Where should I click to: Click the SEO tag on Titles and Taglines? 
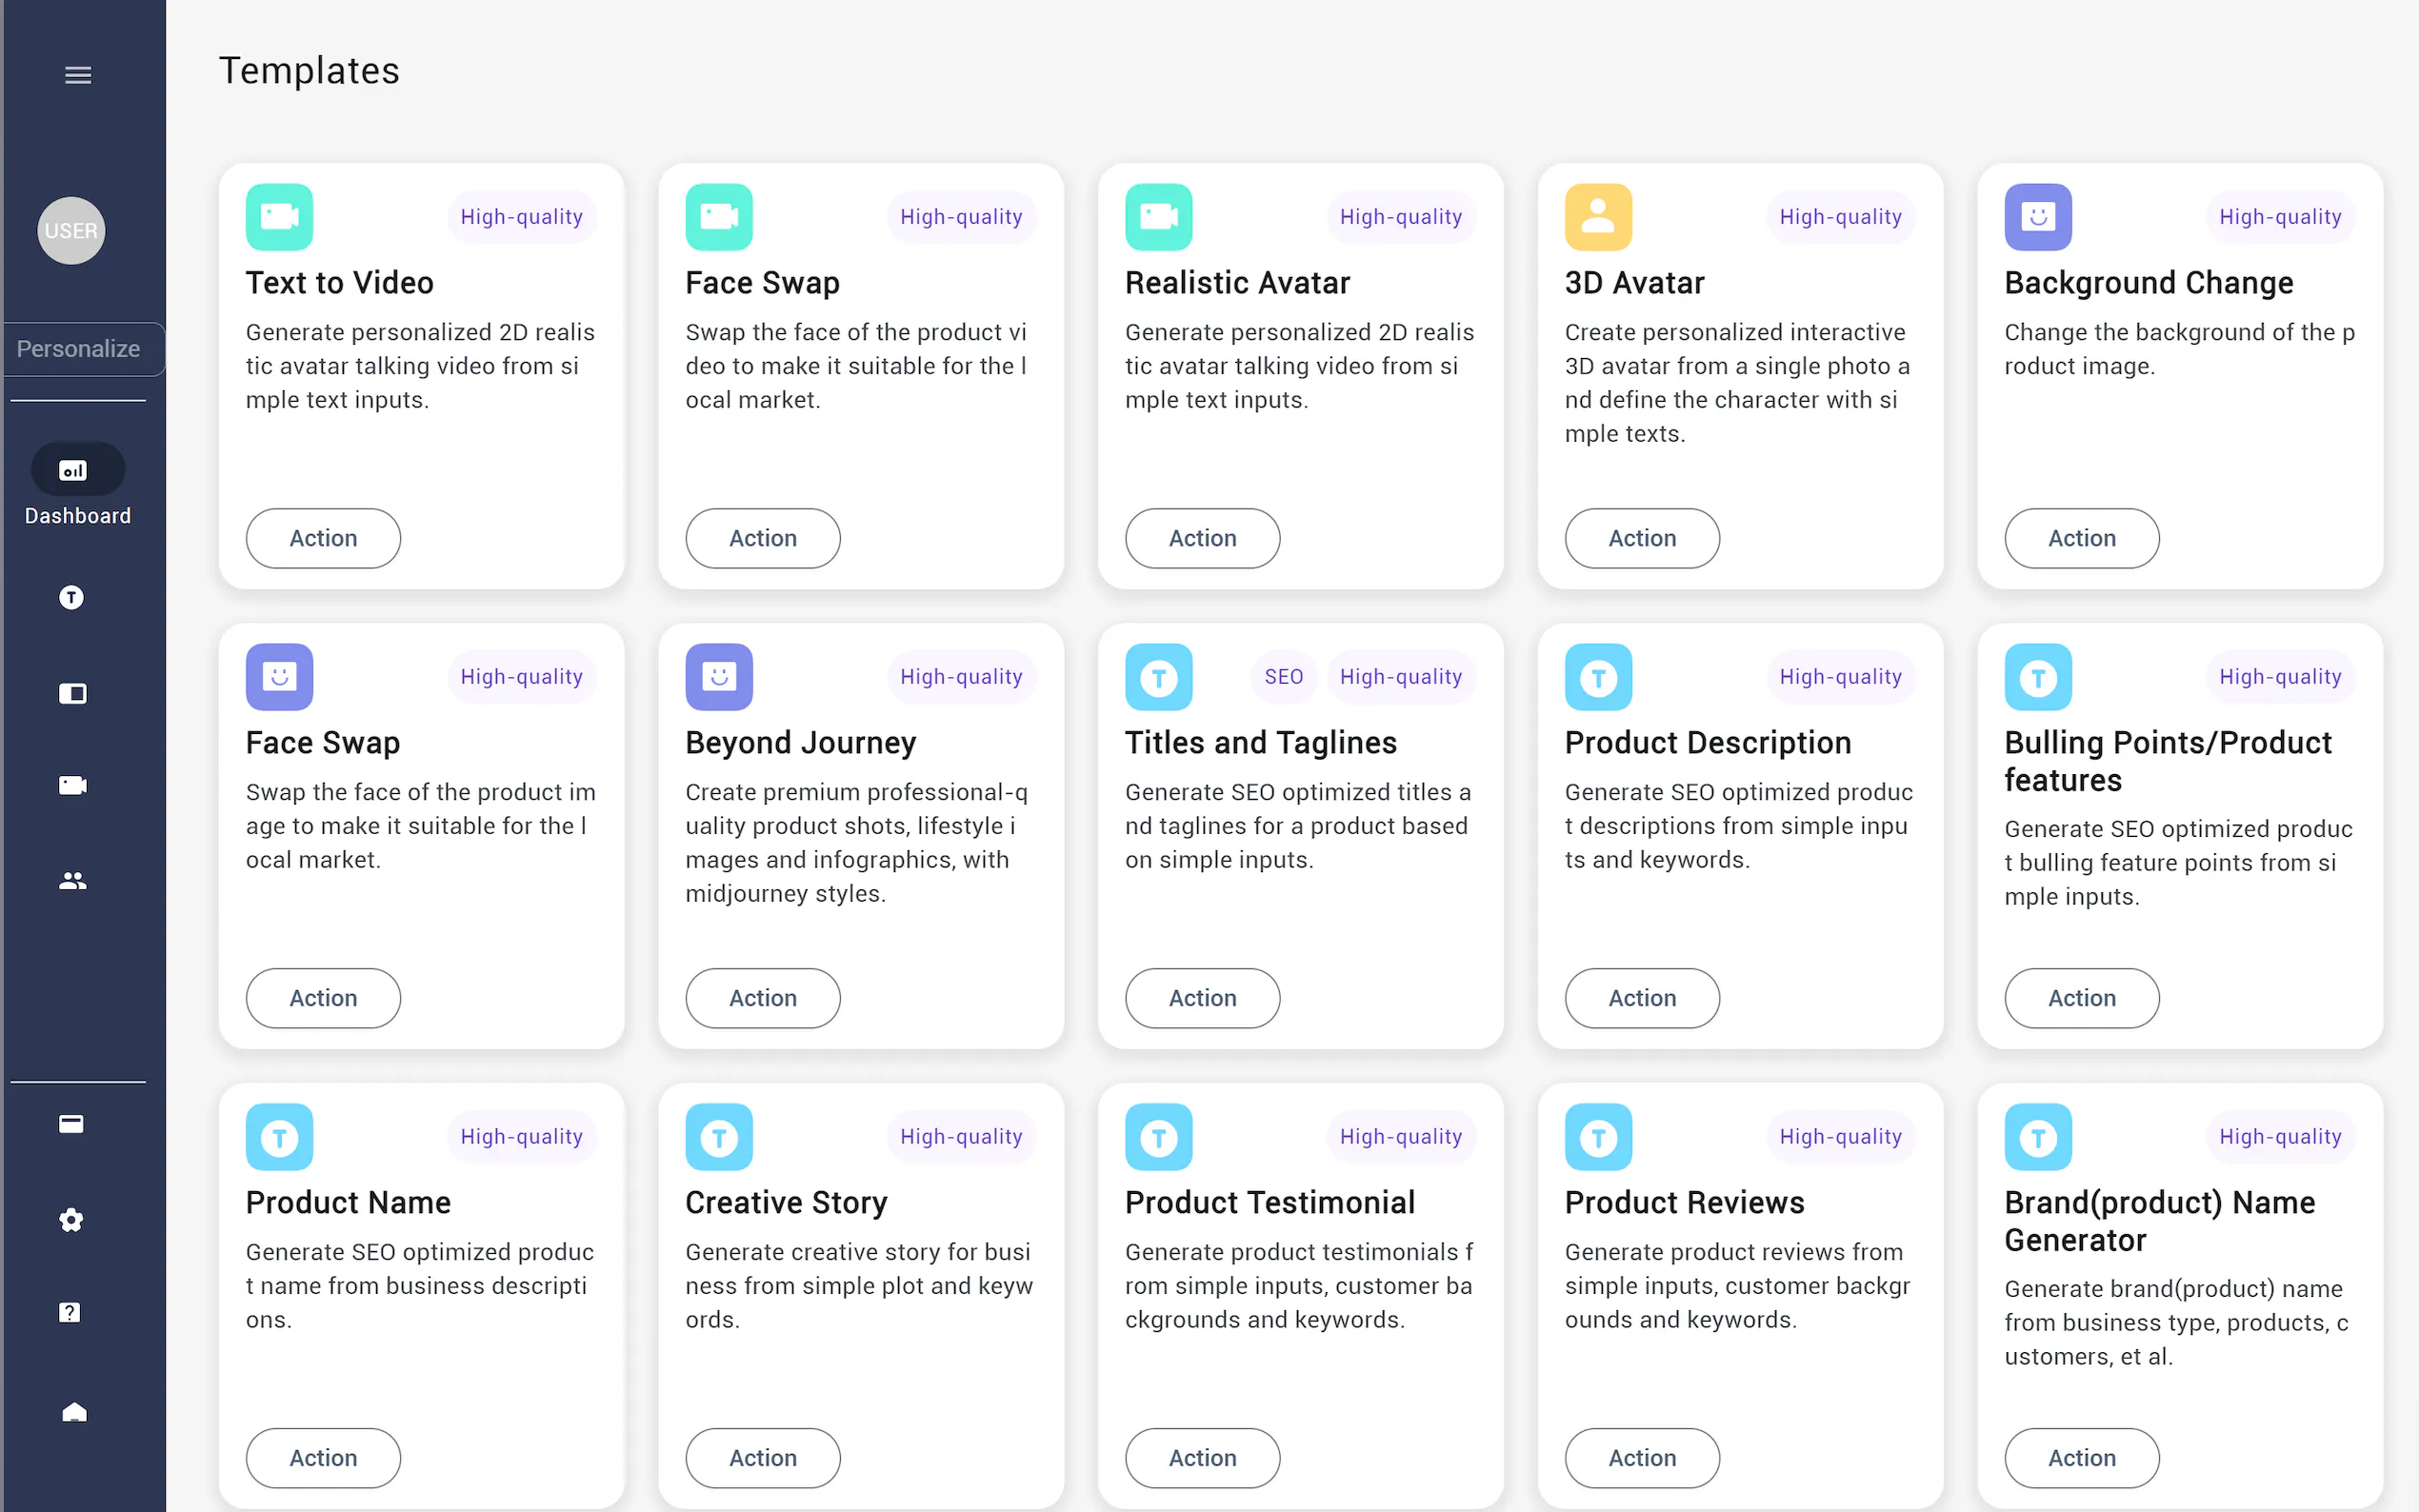pyautogui.click(x=1283, y=677)
